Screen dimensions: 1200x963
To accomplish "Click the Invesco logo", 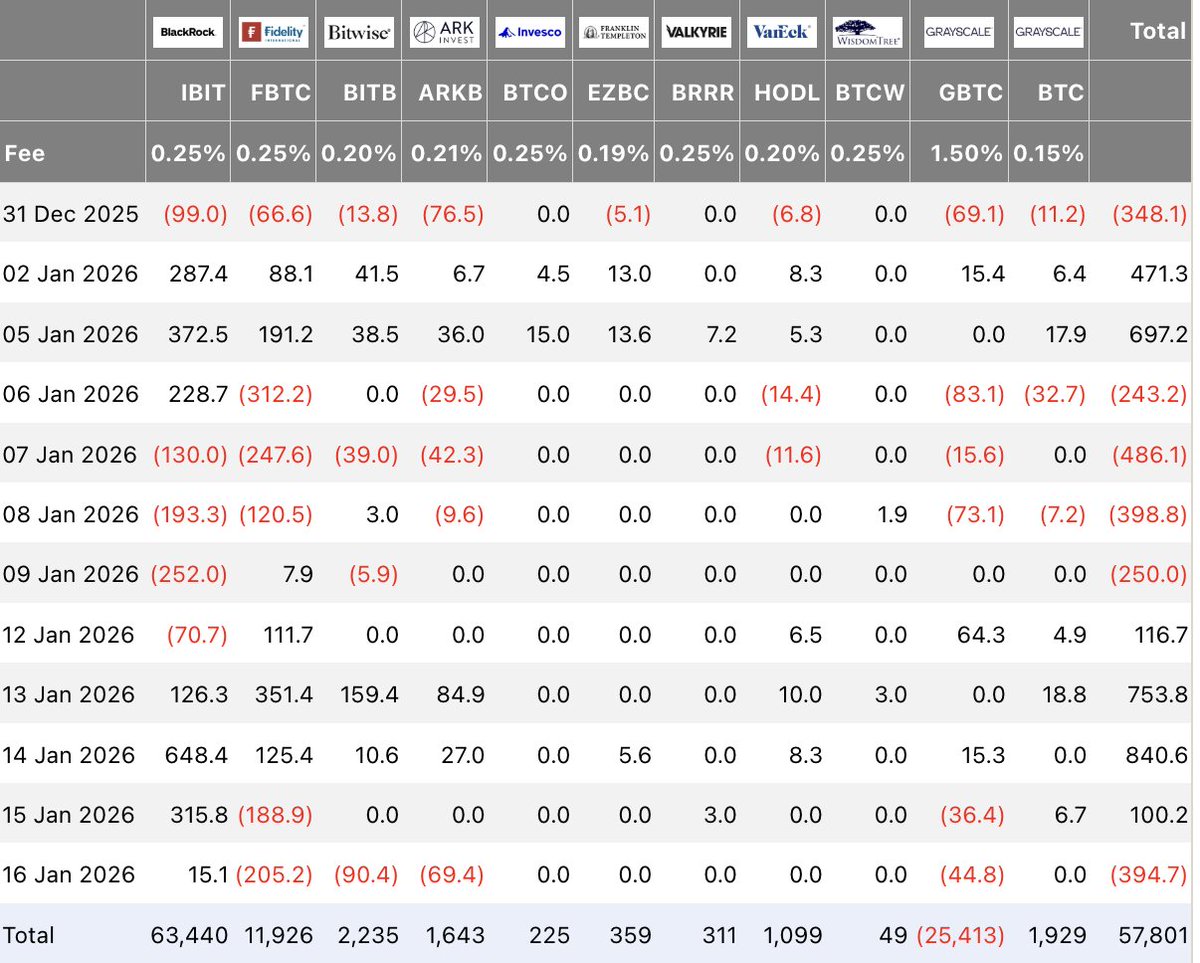I will pyautogui.click(x=530, y=32).
